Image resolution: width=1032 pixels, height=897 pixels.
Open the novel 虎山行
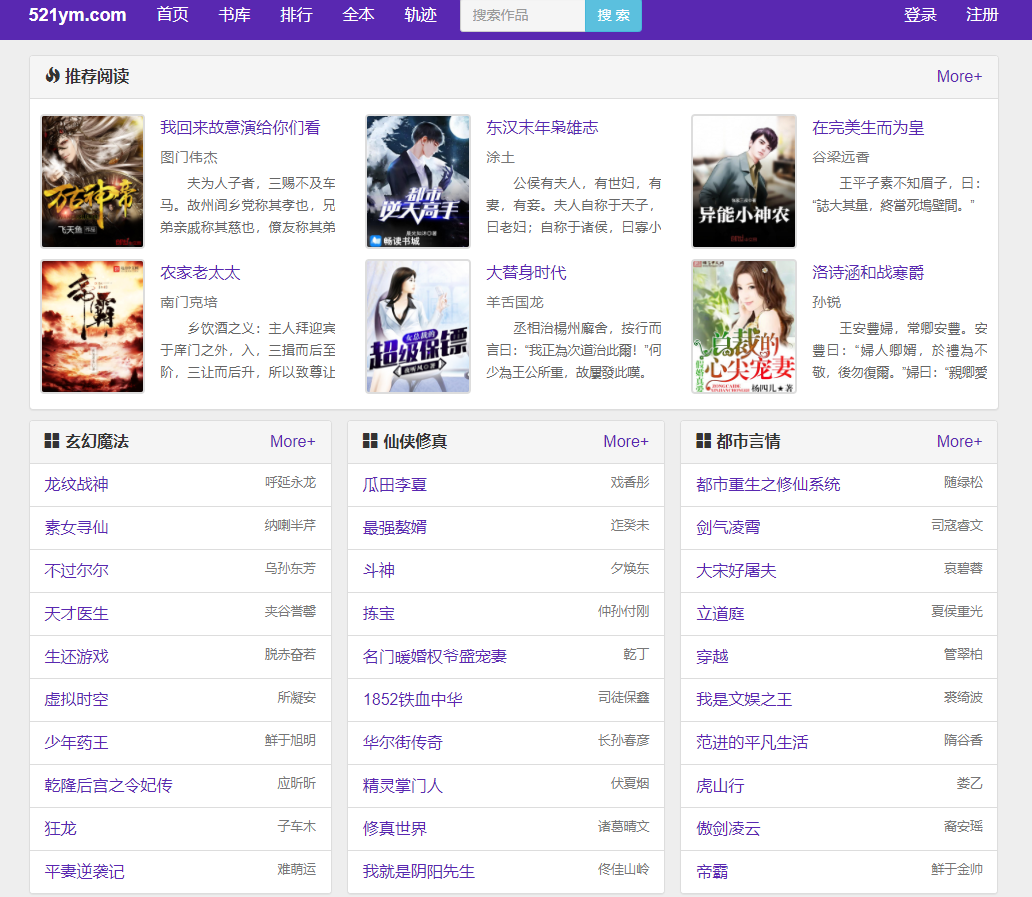[720, 785]
